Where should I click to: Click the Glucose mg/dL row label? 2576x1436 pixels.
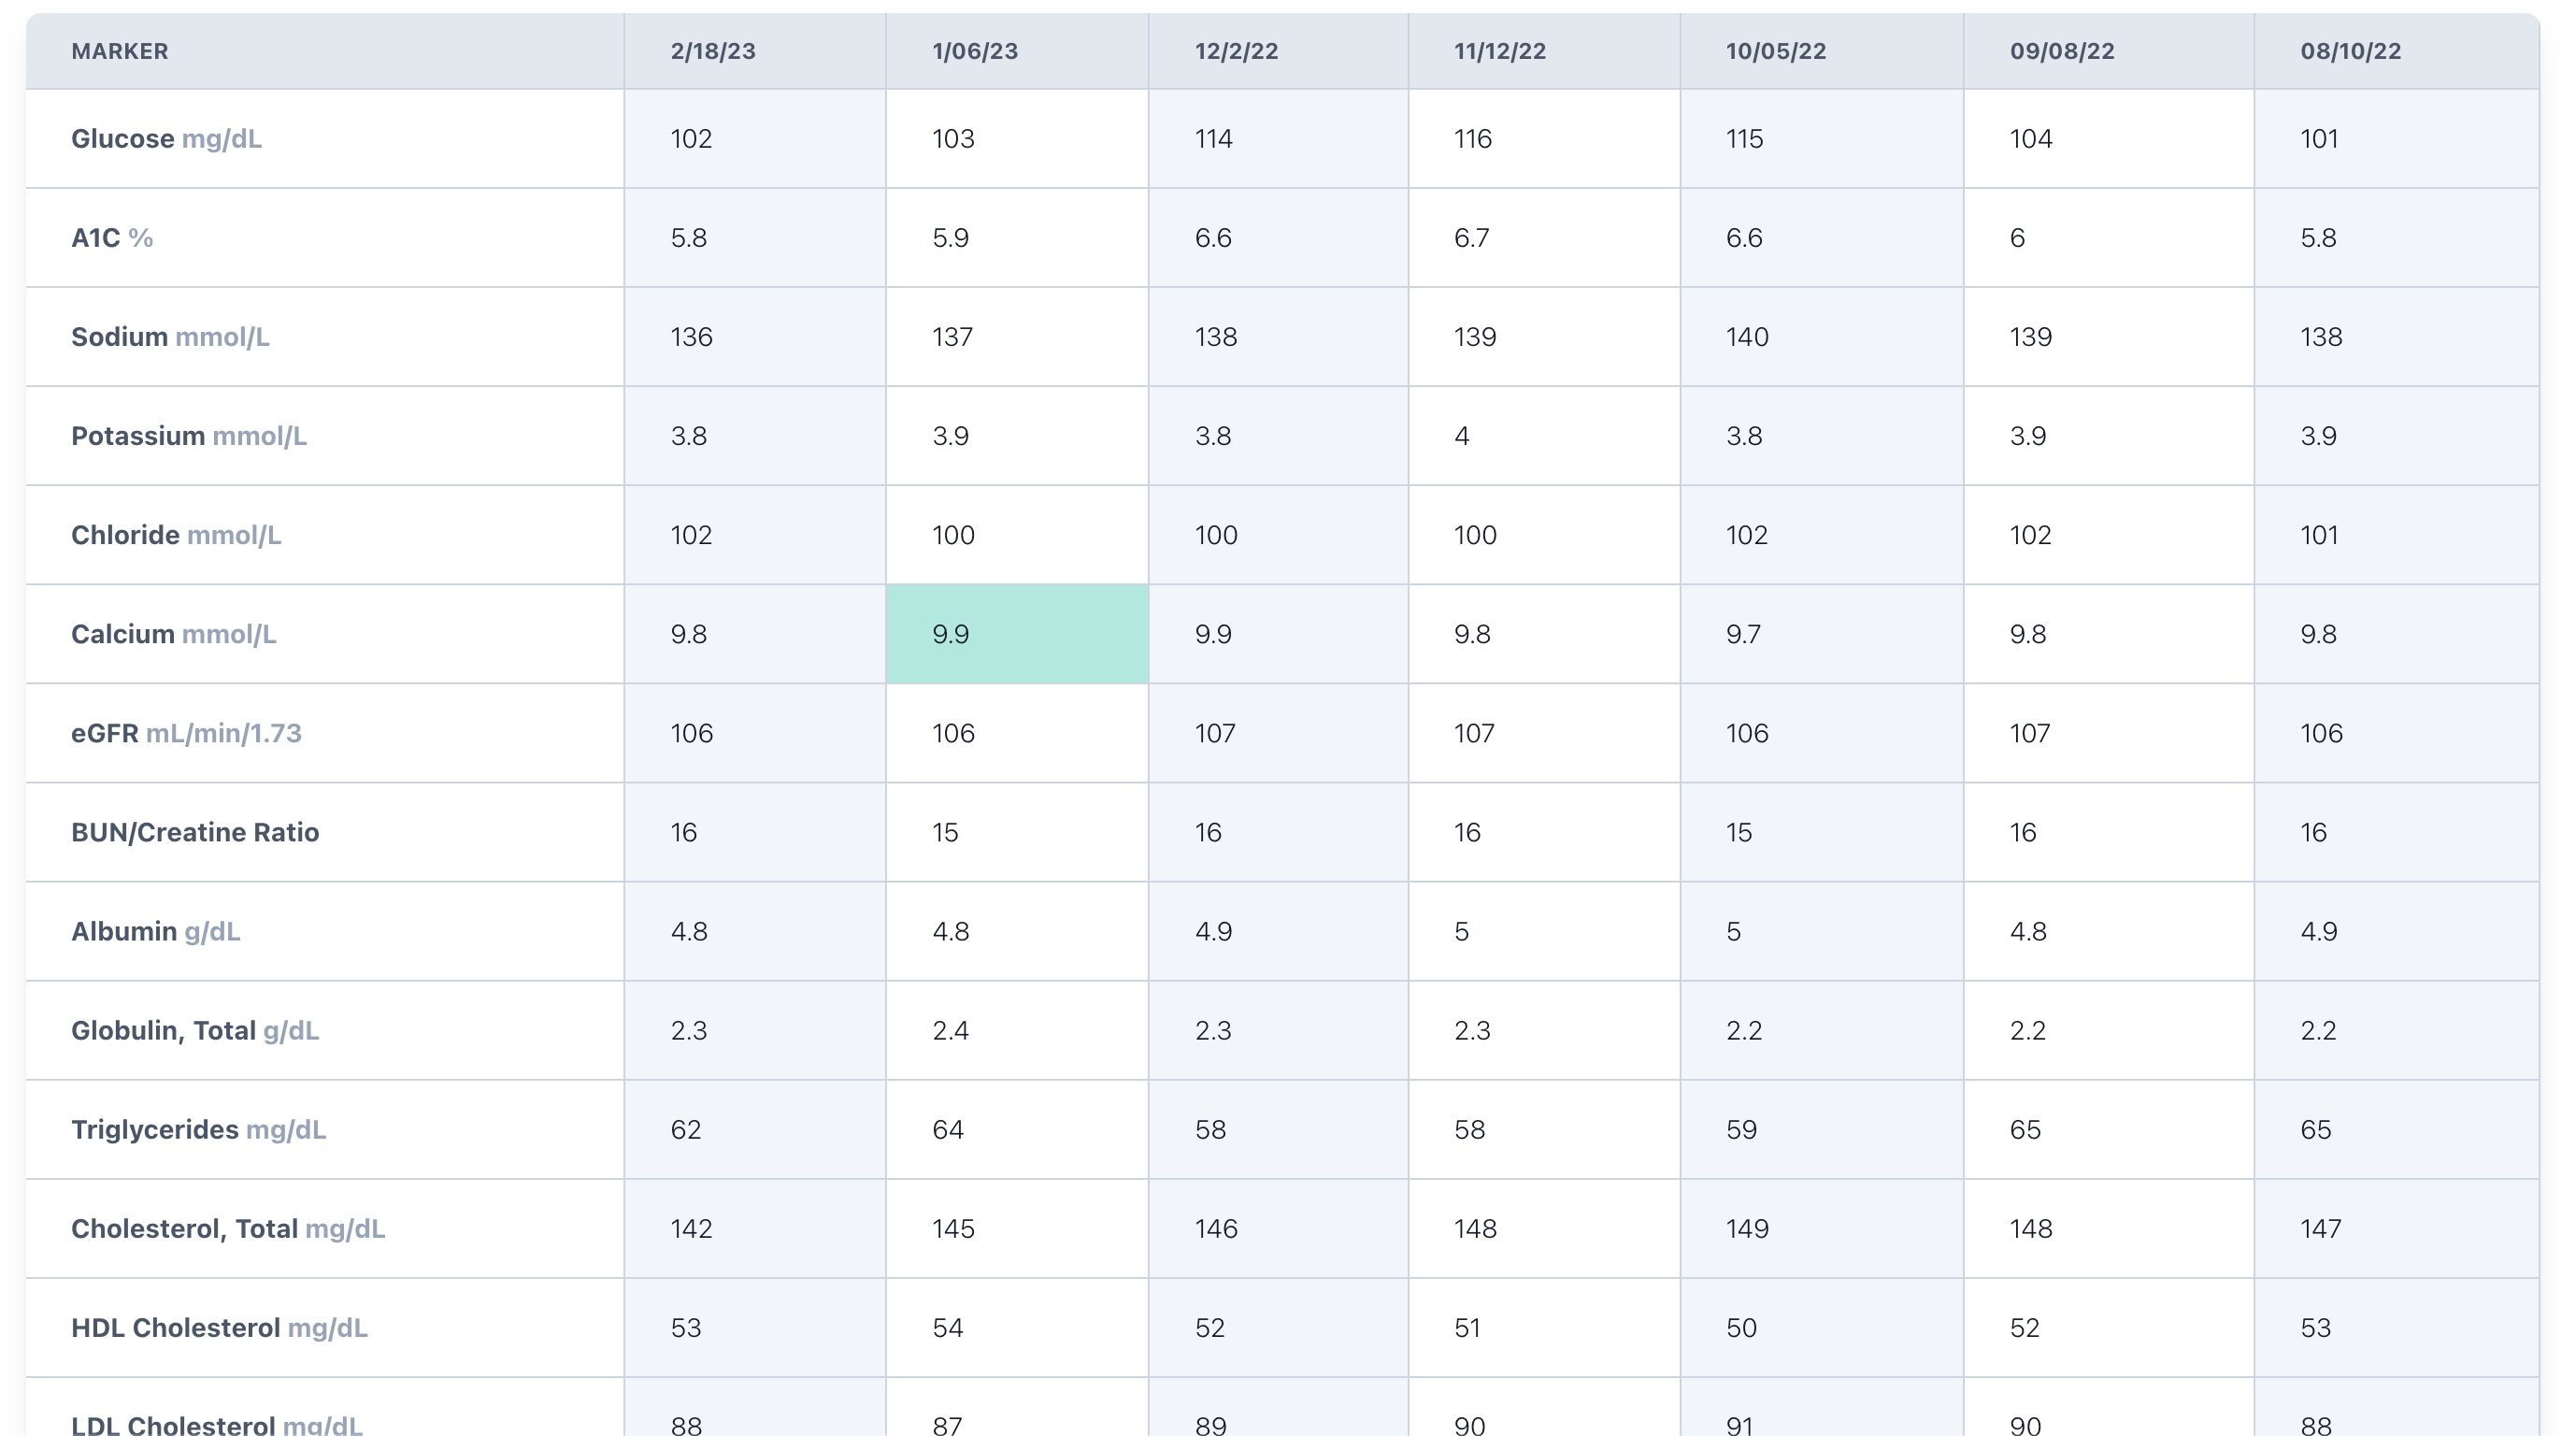coord(166,139)
